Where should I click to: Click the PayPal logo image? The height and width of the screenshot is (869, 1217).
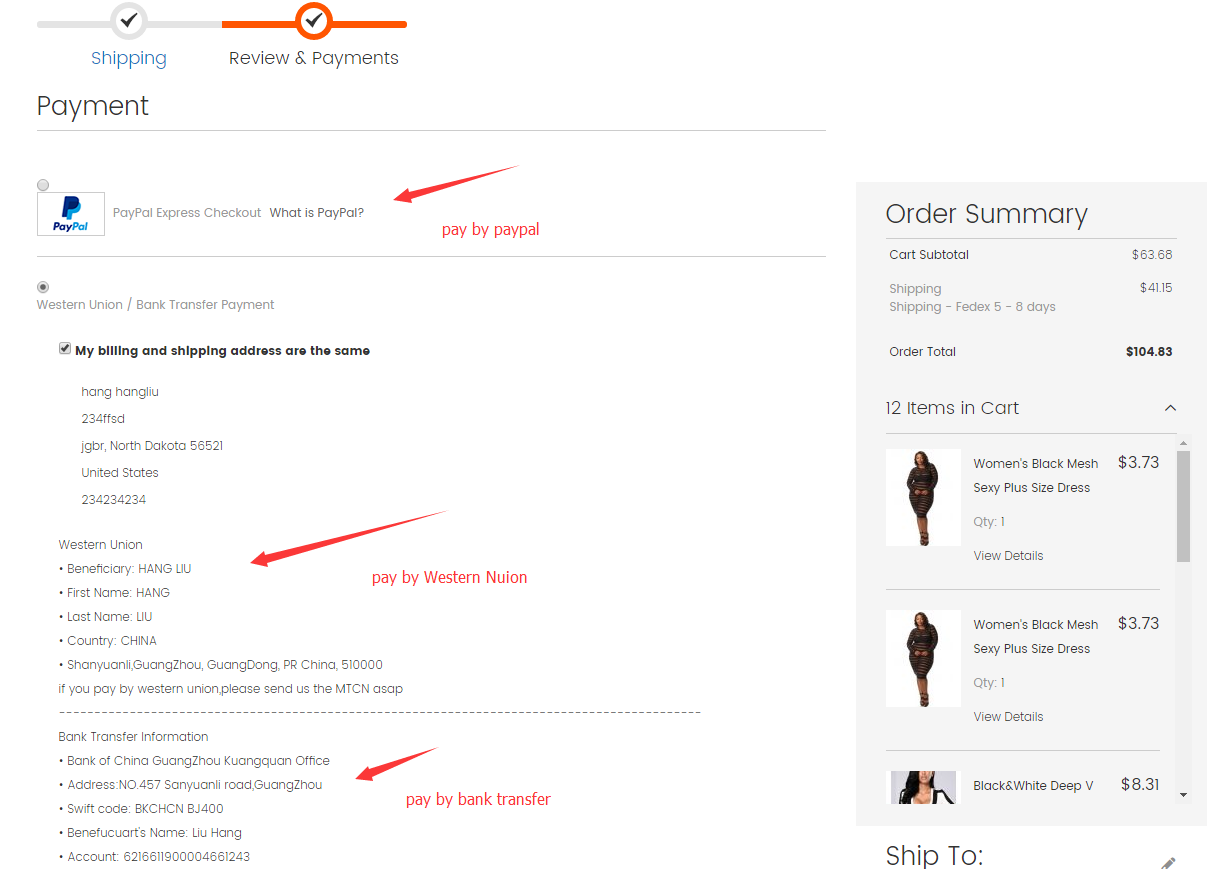(x=71, y=214)
